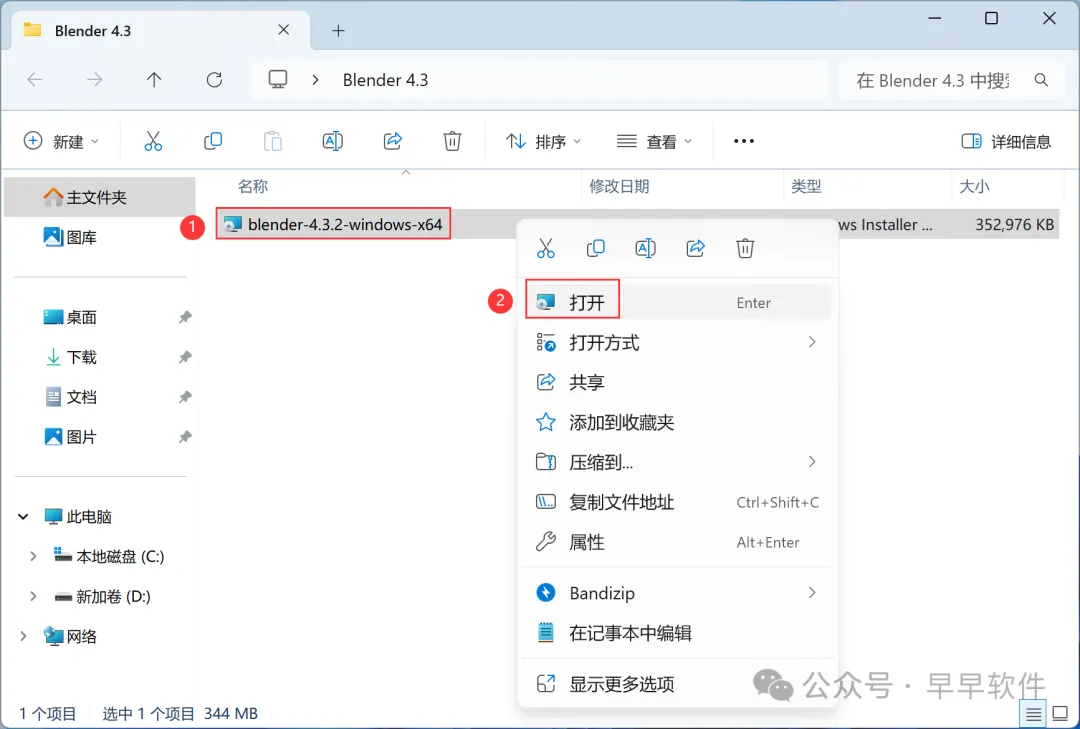Sort by the 类型 column header
This screenshot has width=1080, height=729.
(806, 186)
